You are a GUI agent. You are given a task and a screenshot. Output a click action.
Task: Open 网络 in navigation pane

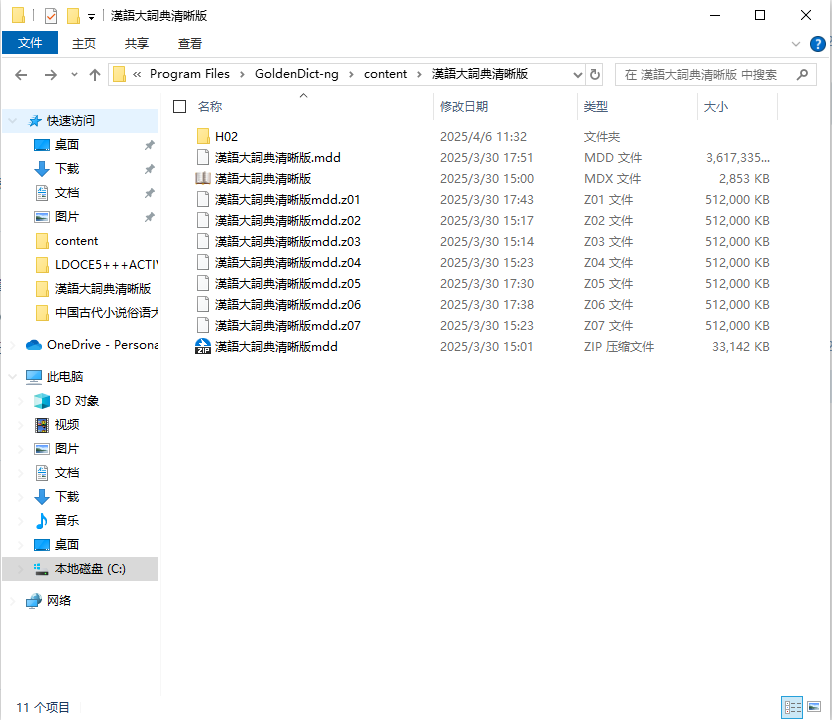tap(59, 601)
